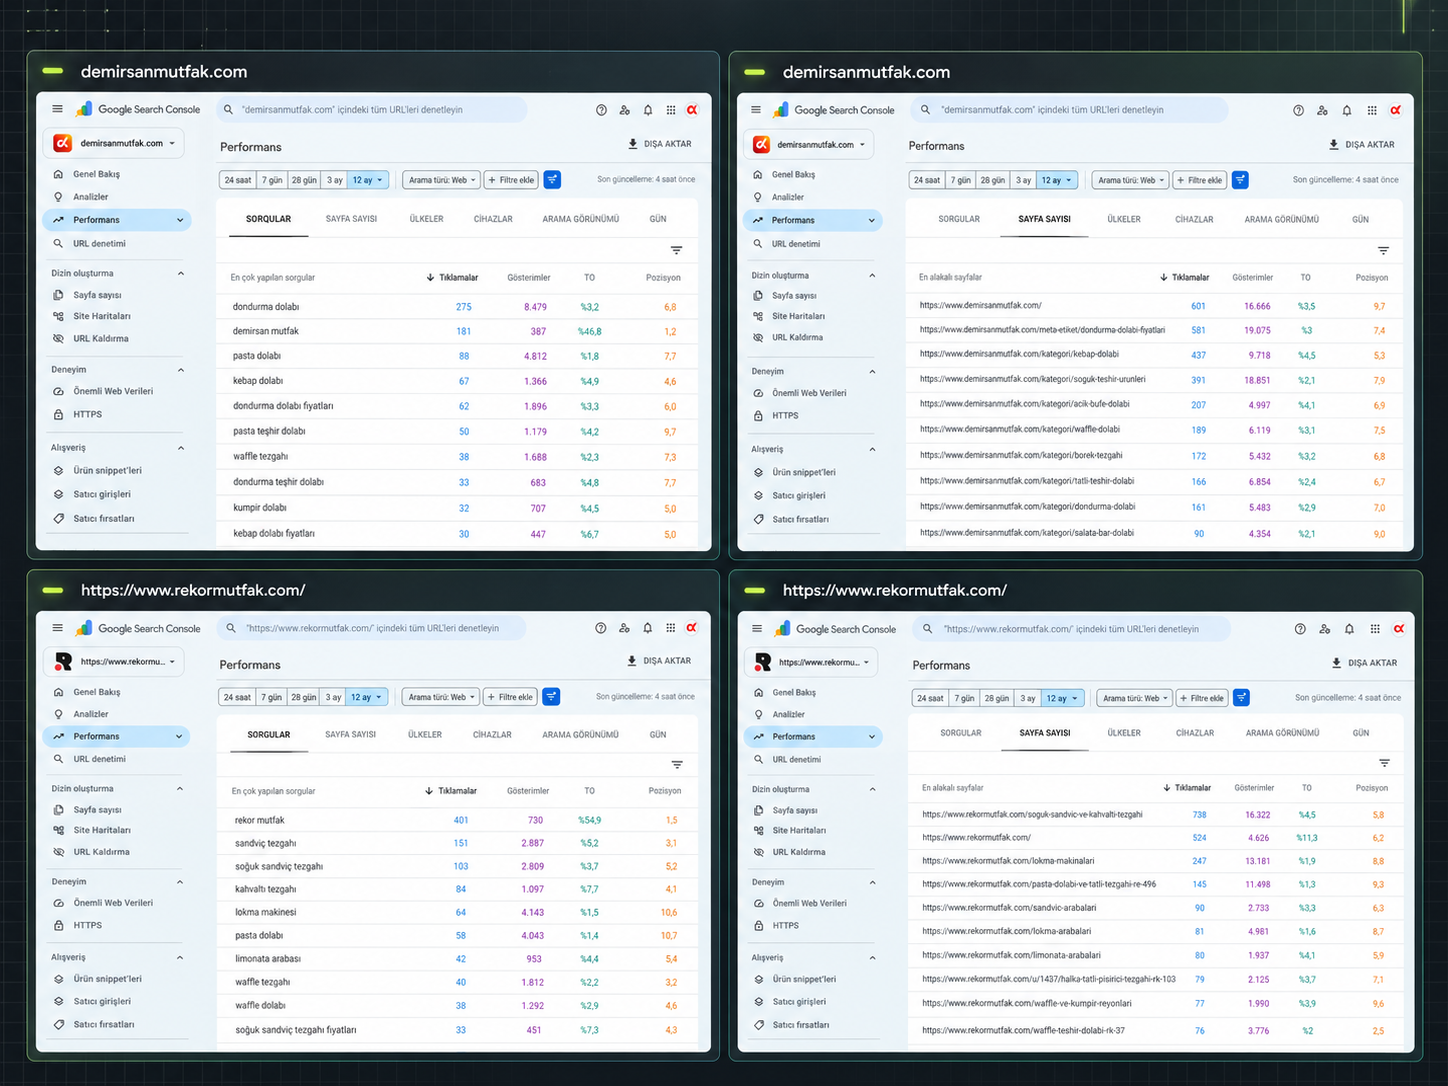Open notifications bell in demirsanmutfak queries panel
Image resolution: width=1448 pixels, height=1086 pixels.
(x=648, y=110)
